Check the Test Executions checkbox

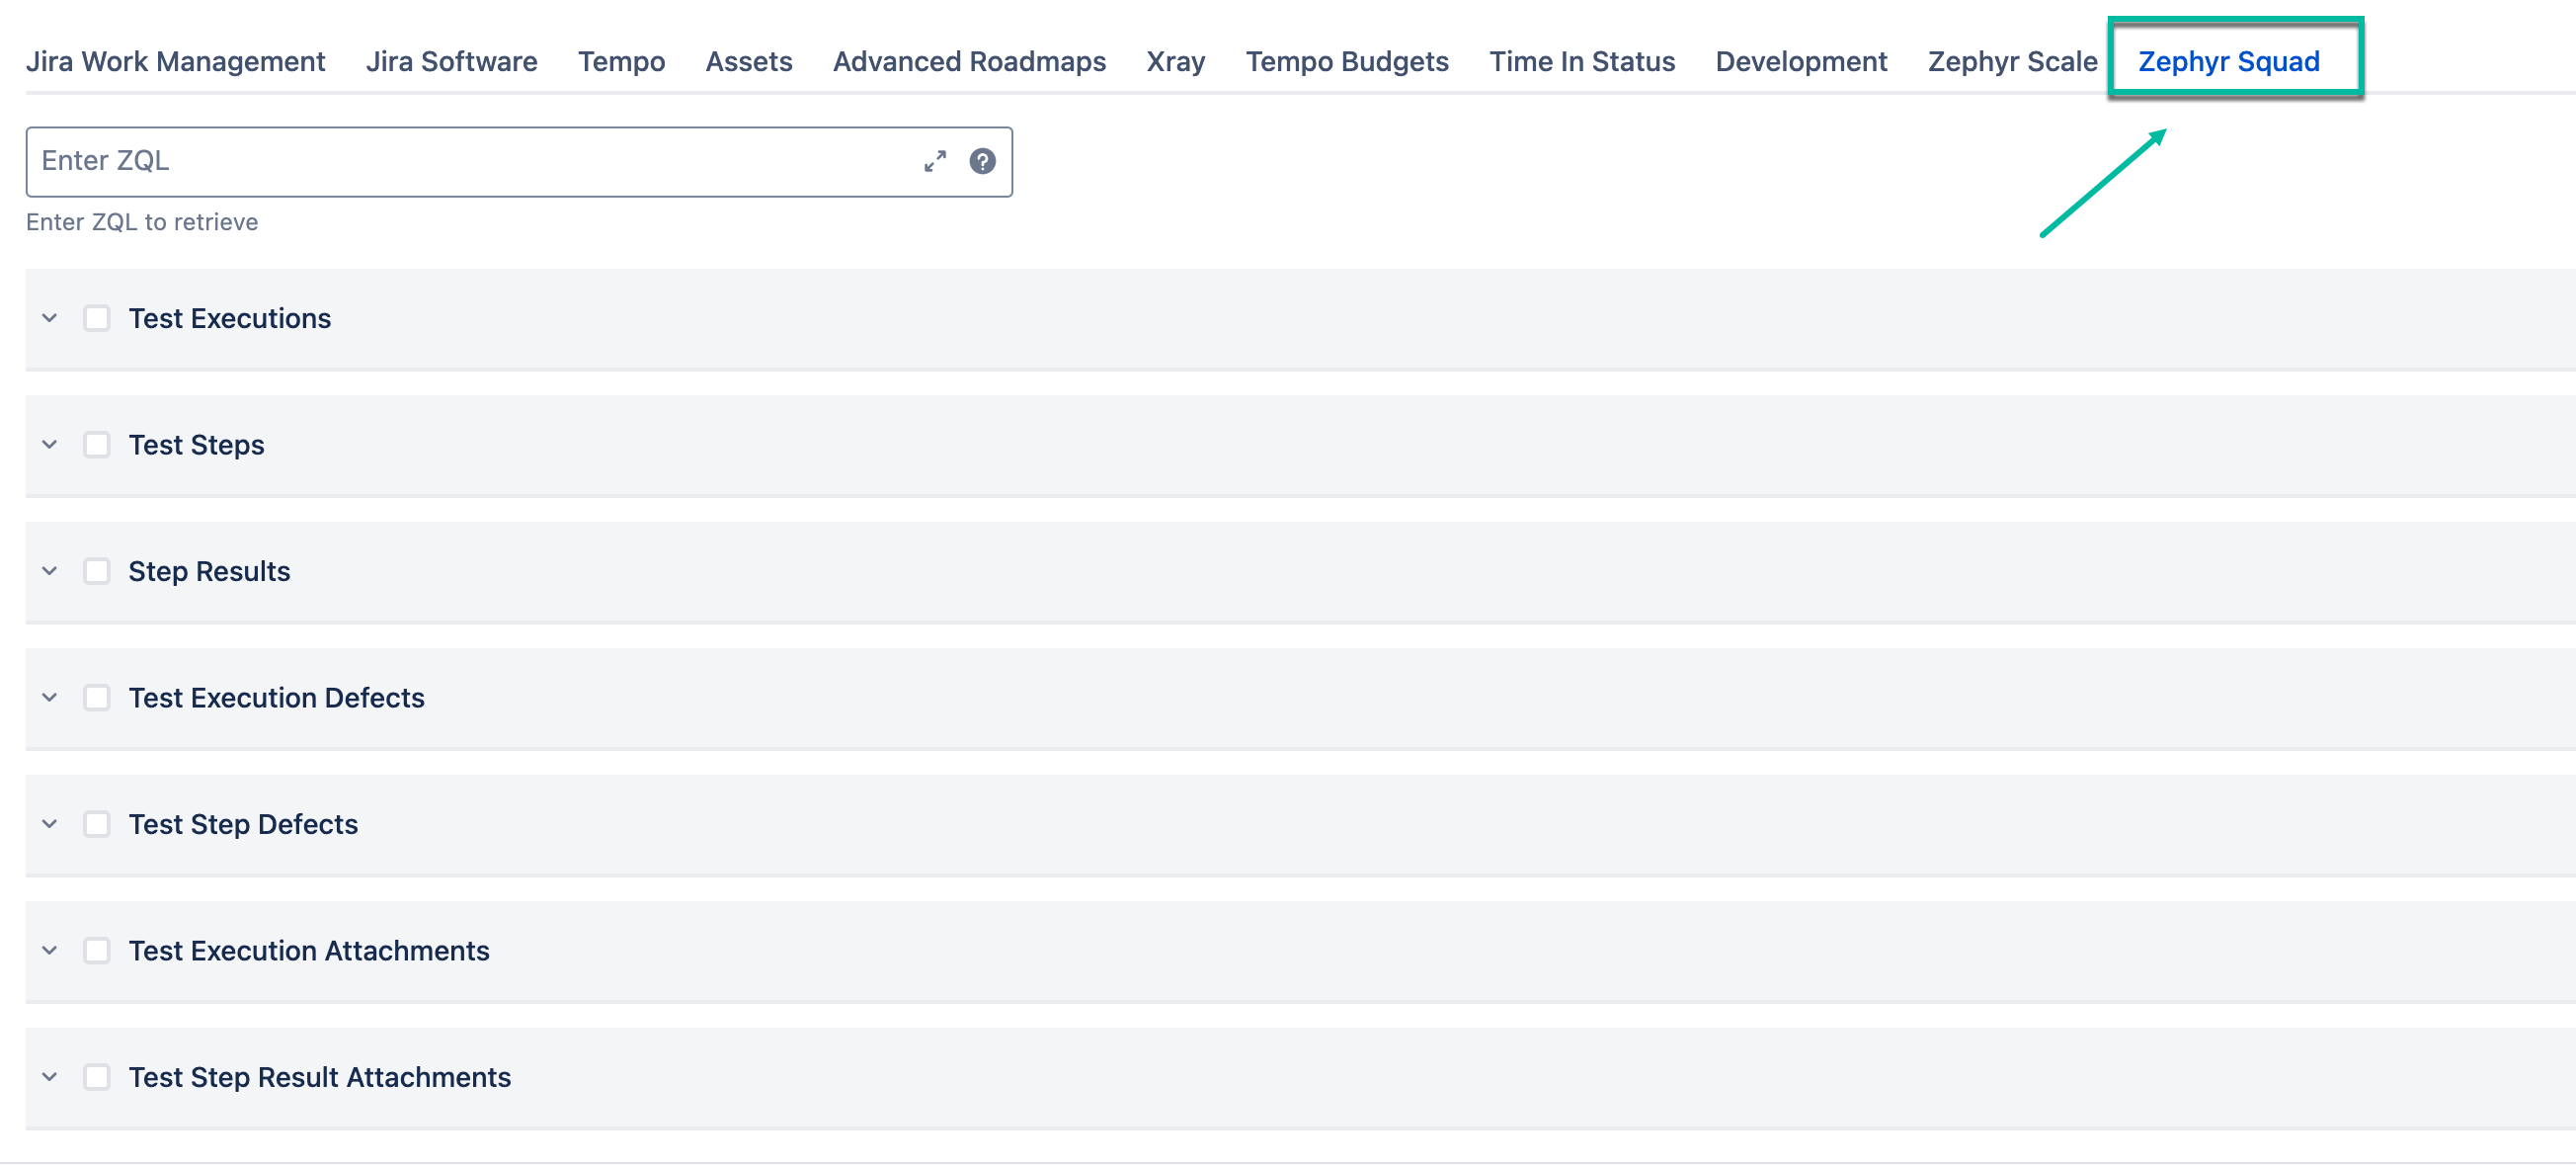pos(96,318)
